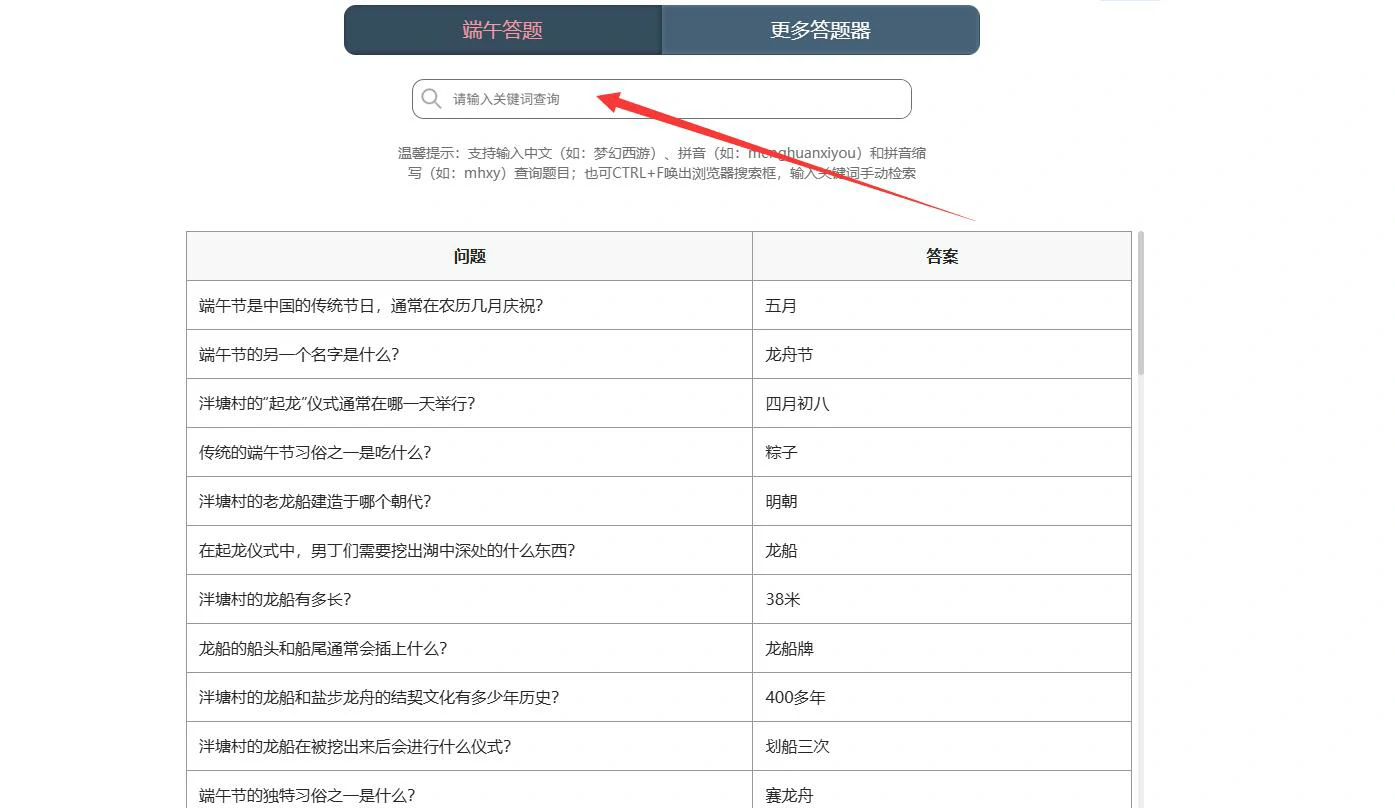The height and width of the screenshot is (808, 1395).
Task: Select answer cell 龙船
Action: pos(942,550)
